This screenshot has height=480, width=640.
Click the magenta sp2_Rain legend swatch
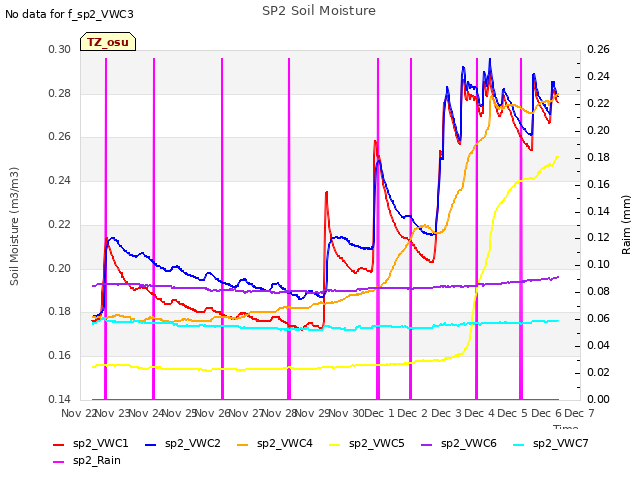[59, 462]
